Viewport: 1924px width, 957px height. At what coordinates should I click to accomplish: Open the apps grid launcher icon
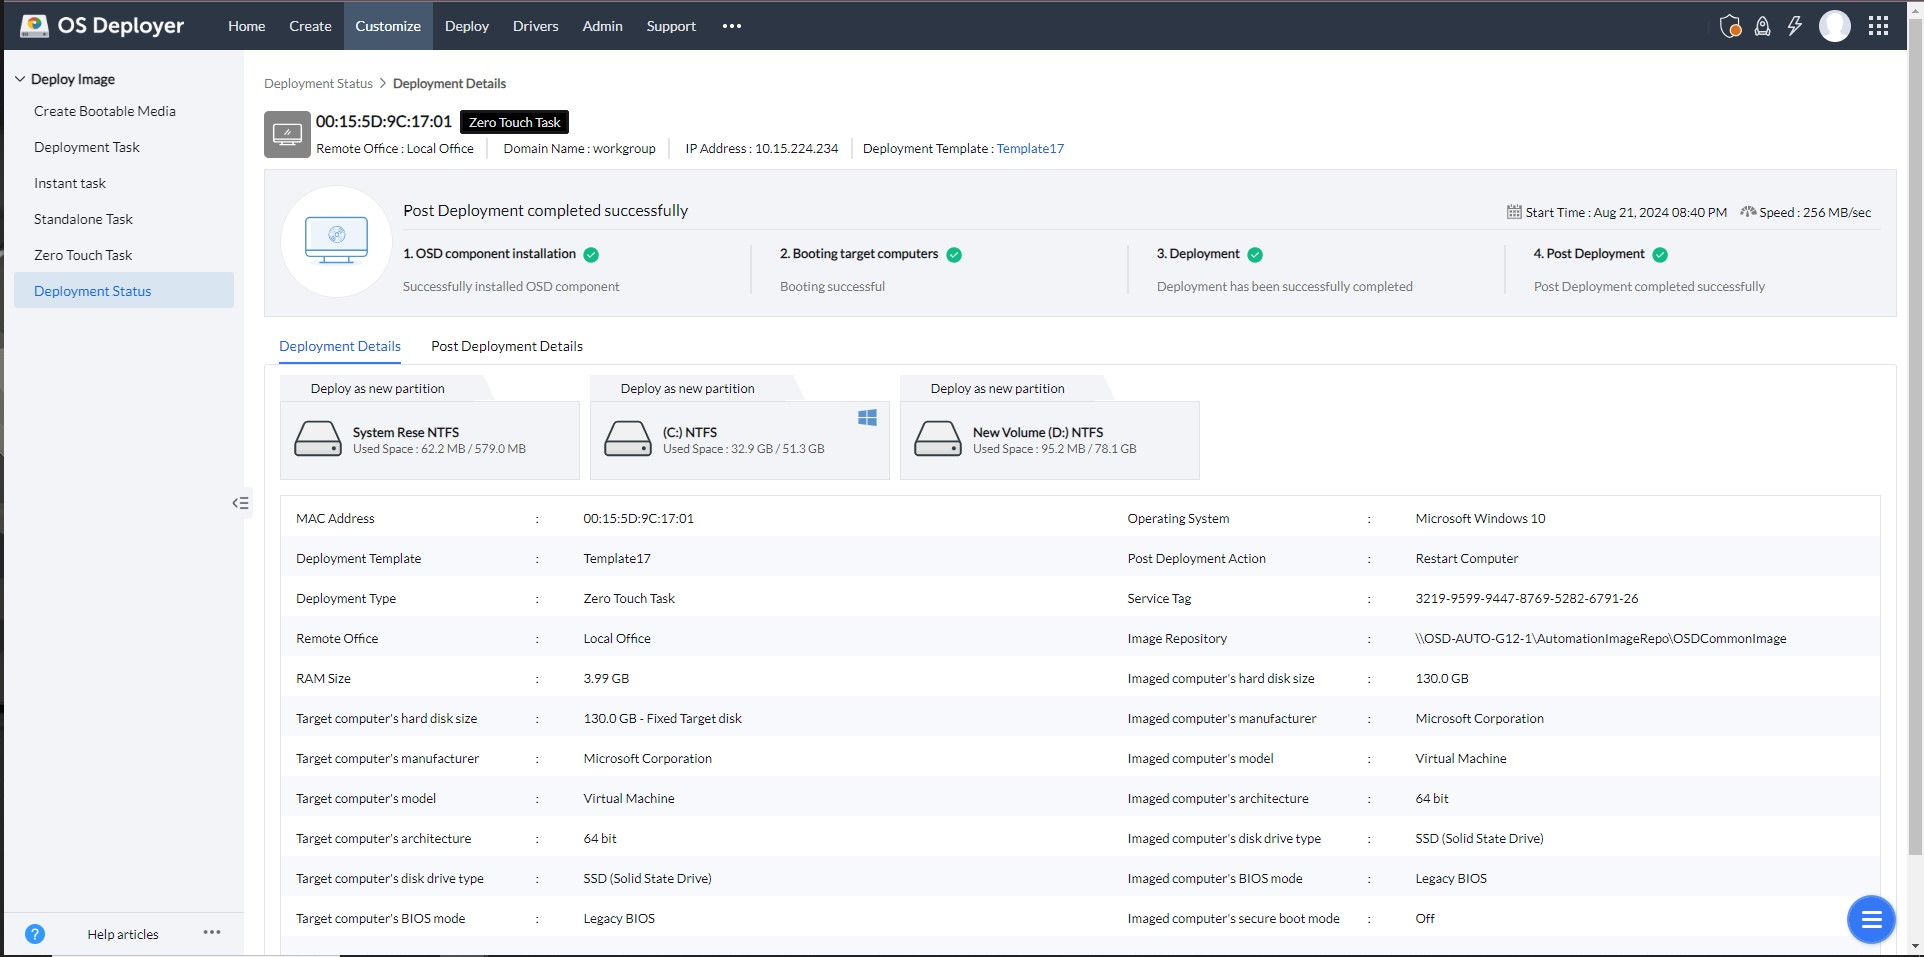click(x=1879, y=26)
